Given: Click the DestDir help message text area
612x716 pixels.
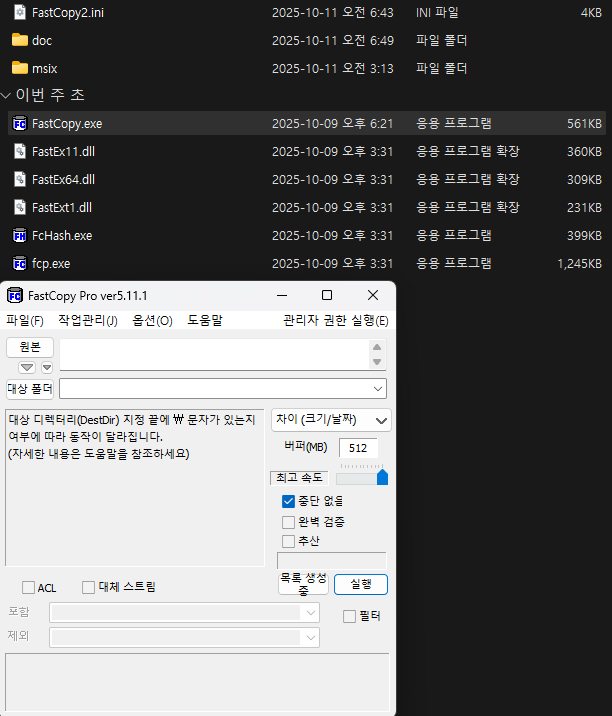Looking at the screenshot, I should coord(135,488).
